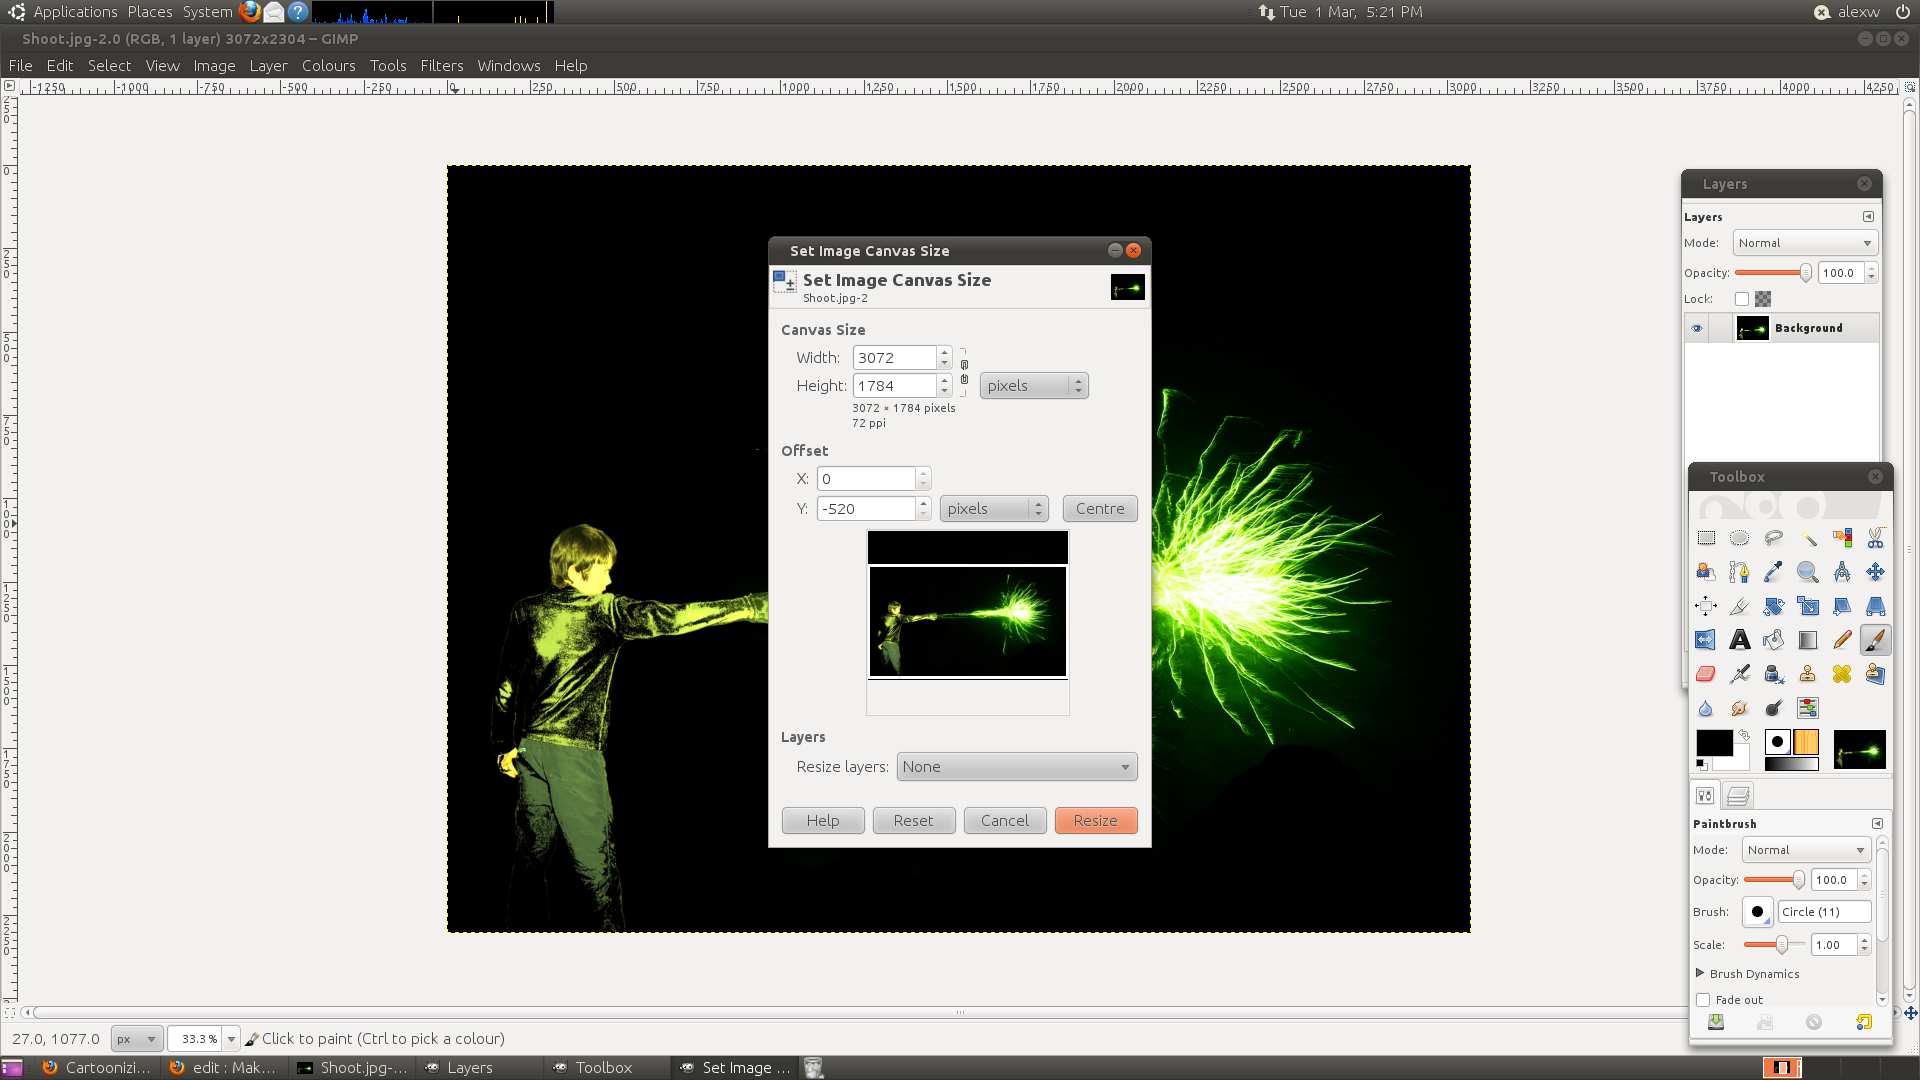Select the Paths tool

pyautogui.click(x=1740, y=572)
